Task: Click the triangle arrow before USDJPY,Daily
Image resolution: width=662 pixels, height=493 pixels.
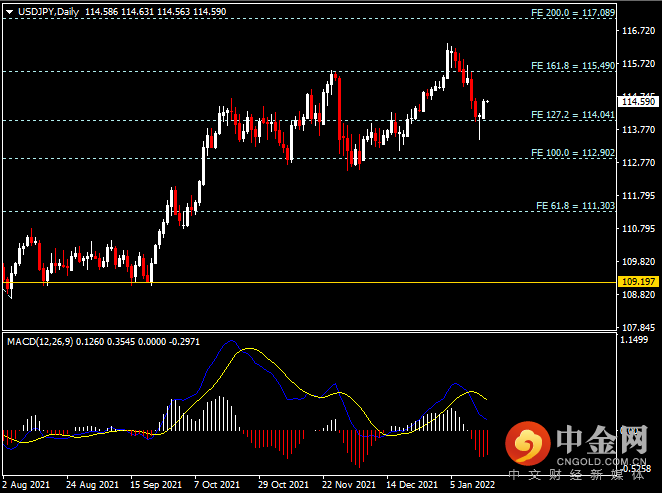Action: (9, 12)
